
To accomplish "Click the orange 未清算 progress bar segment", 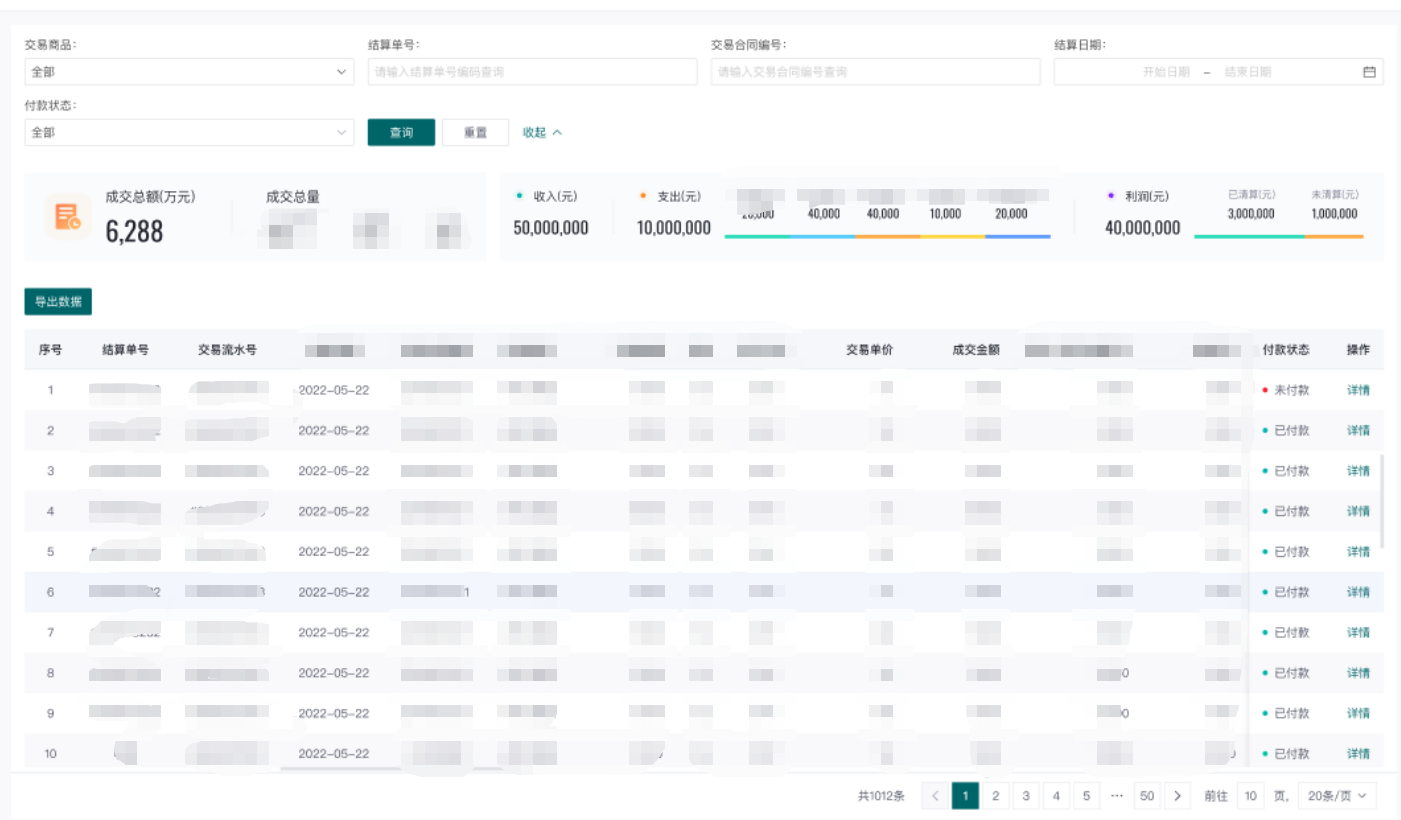I will click(1334, 237).
